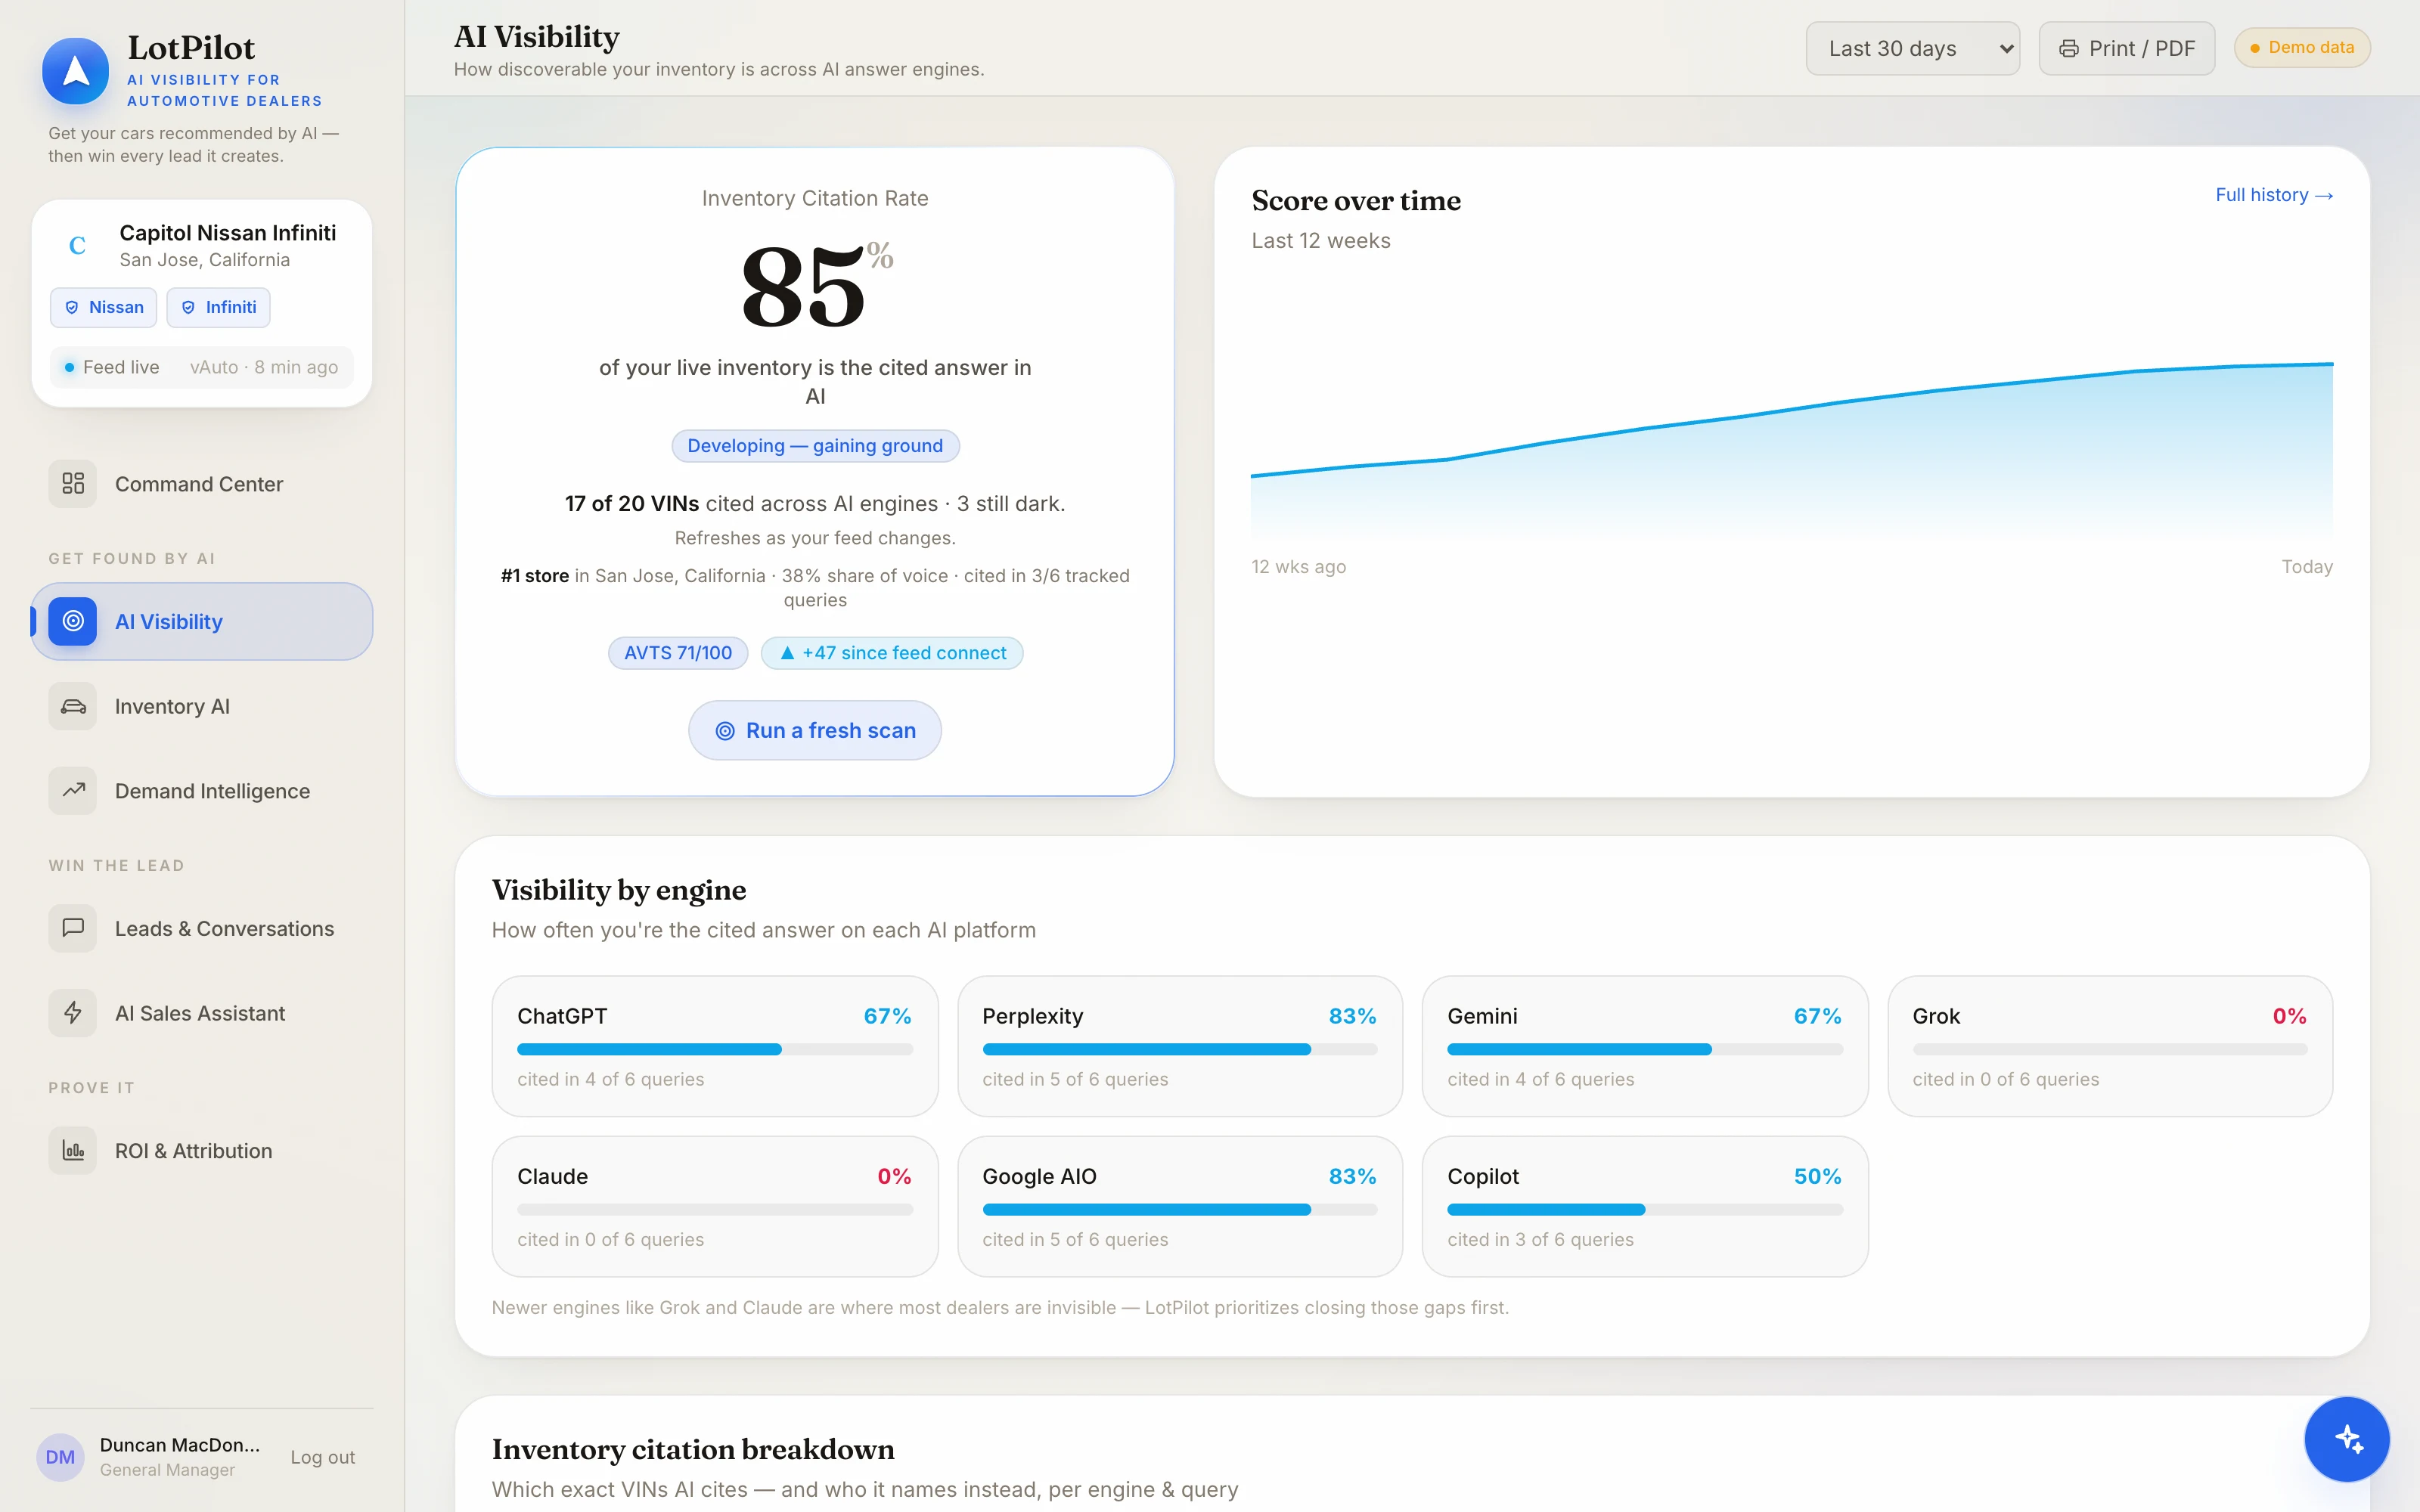Viewport: 2420px width, 1512px height.
Task: Click the ChatGPT progress bar
Action: (x=715, y=1049)
